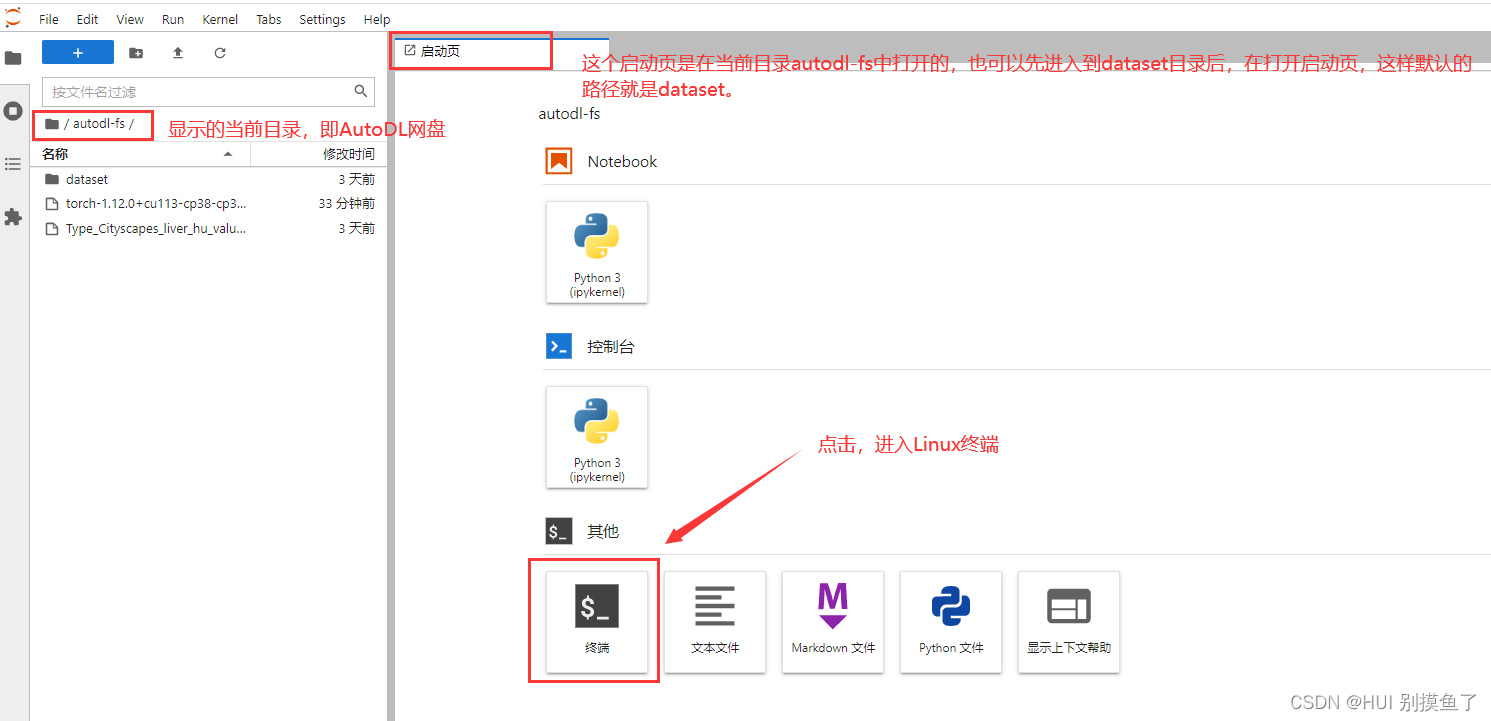Screen dimensions: 1491x721
Task: Open the Kernel menu
Action: (220, 19)
